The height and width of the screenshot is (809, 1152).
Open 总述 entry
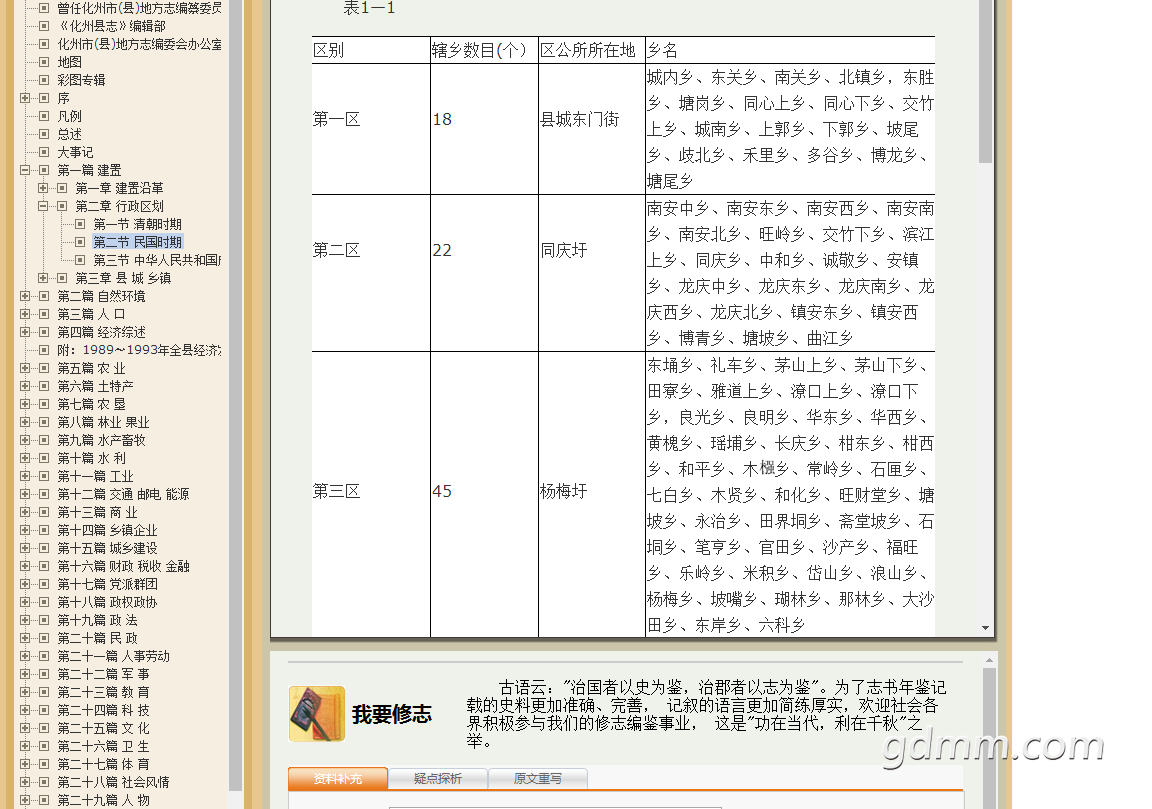click(70, 134)
